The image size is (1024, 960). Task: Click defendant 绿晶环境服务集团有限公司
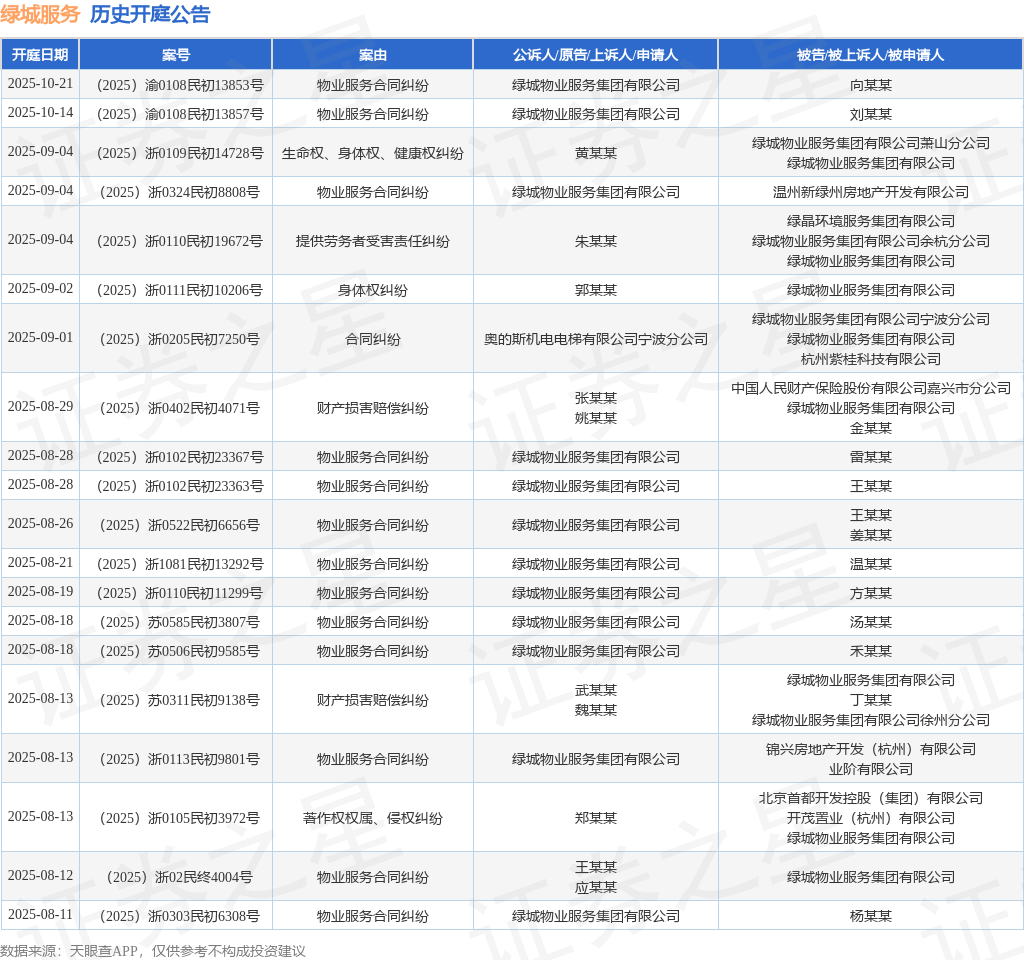coord(871,221)
